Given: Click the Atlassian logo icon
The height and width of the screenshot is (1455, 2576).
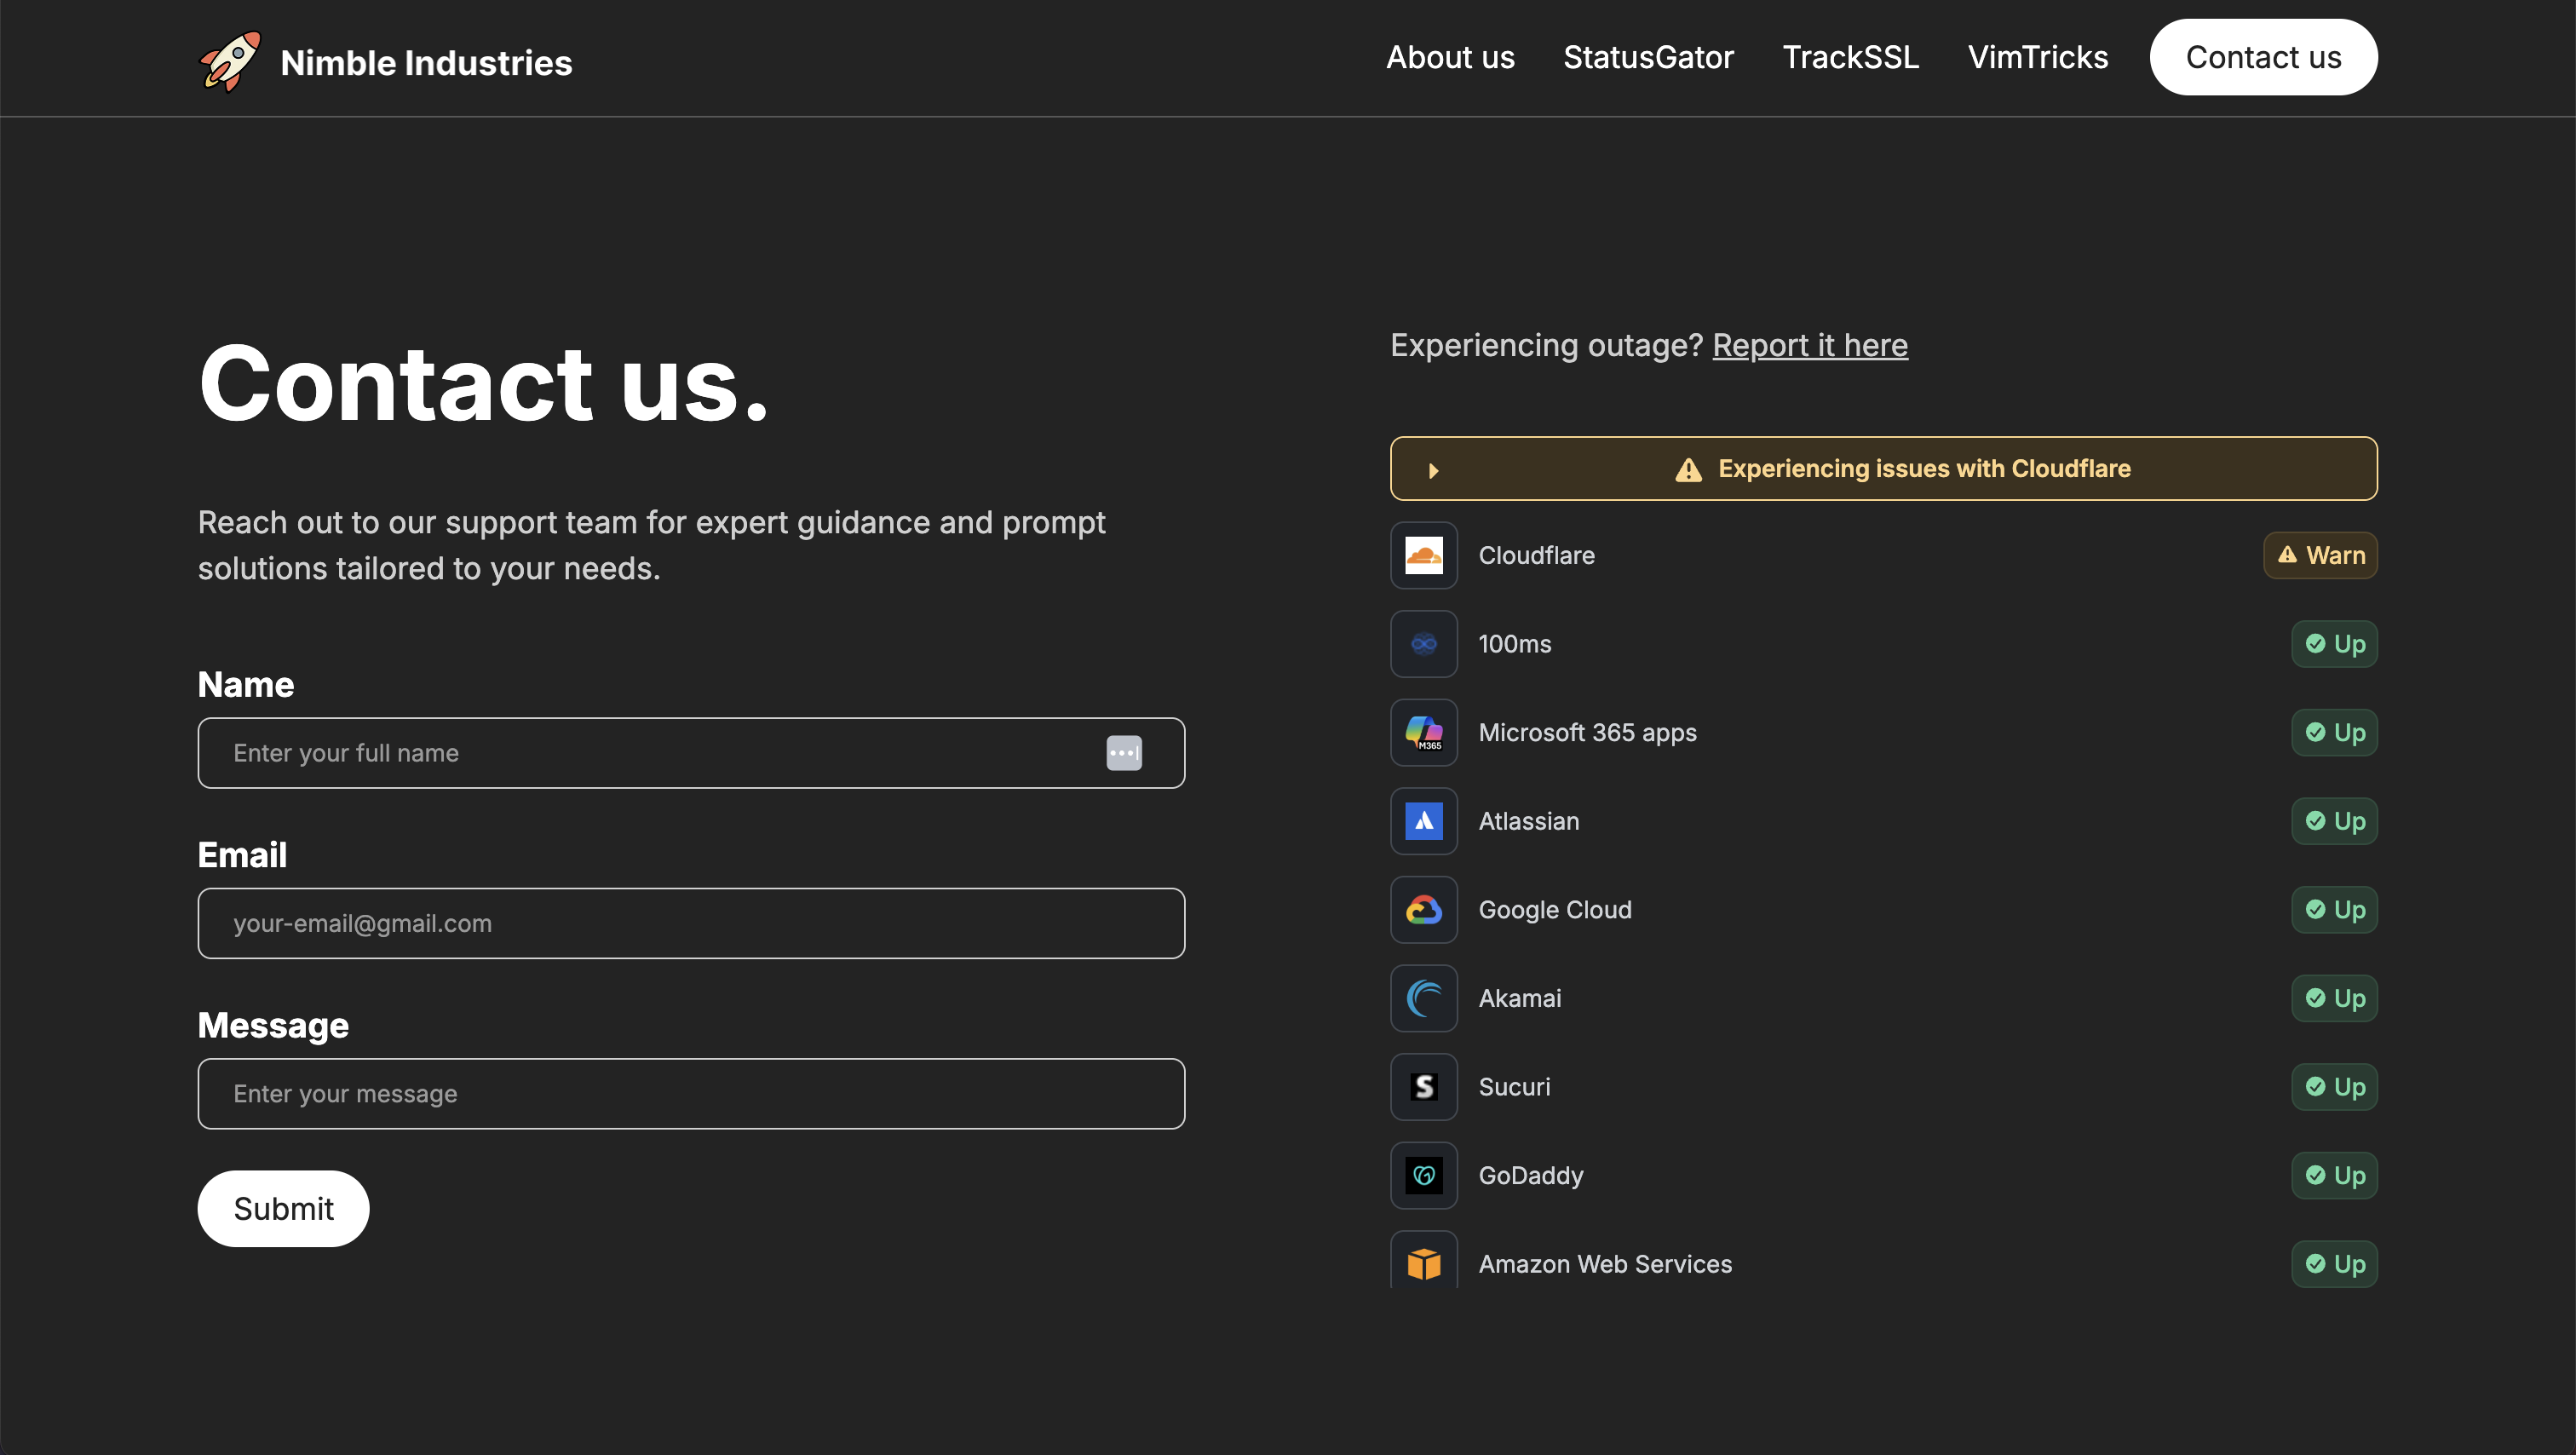Looking at the screenshot, I should pos(1423,821).
